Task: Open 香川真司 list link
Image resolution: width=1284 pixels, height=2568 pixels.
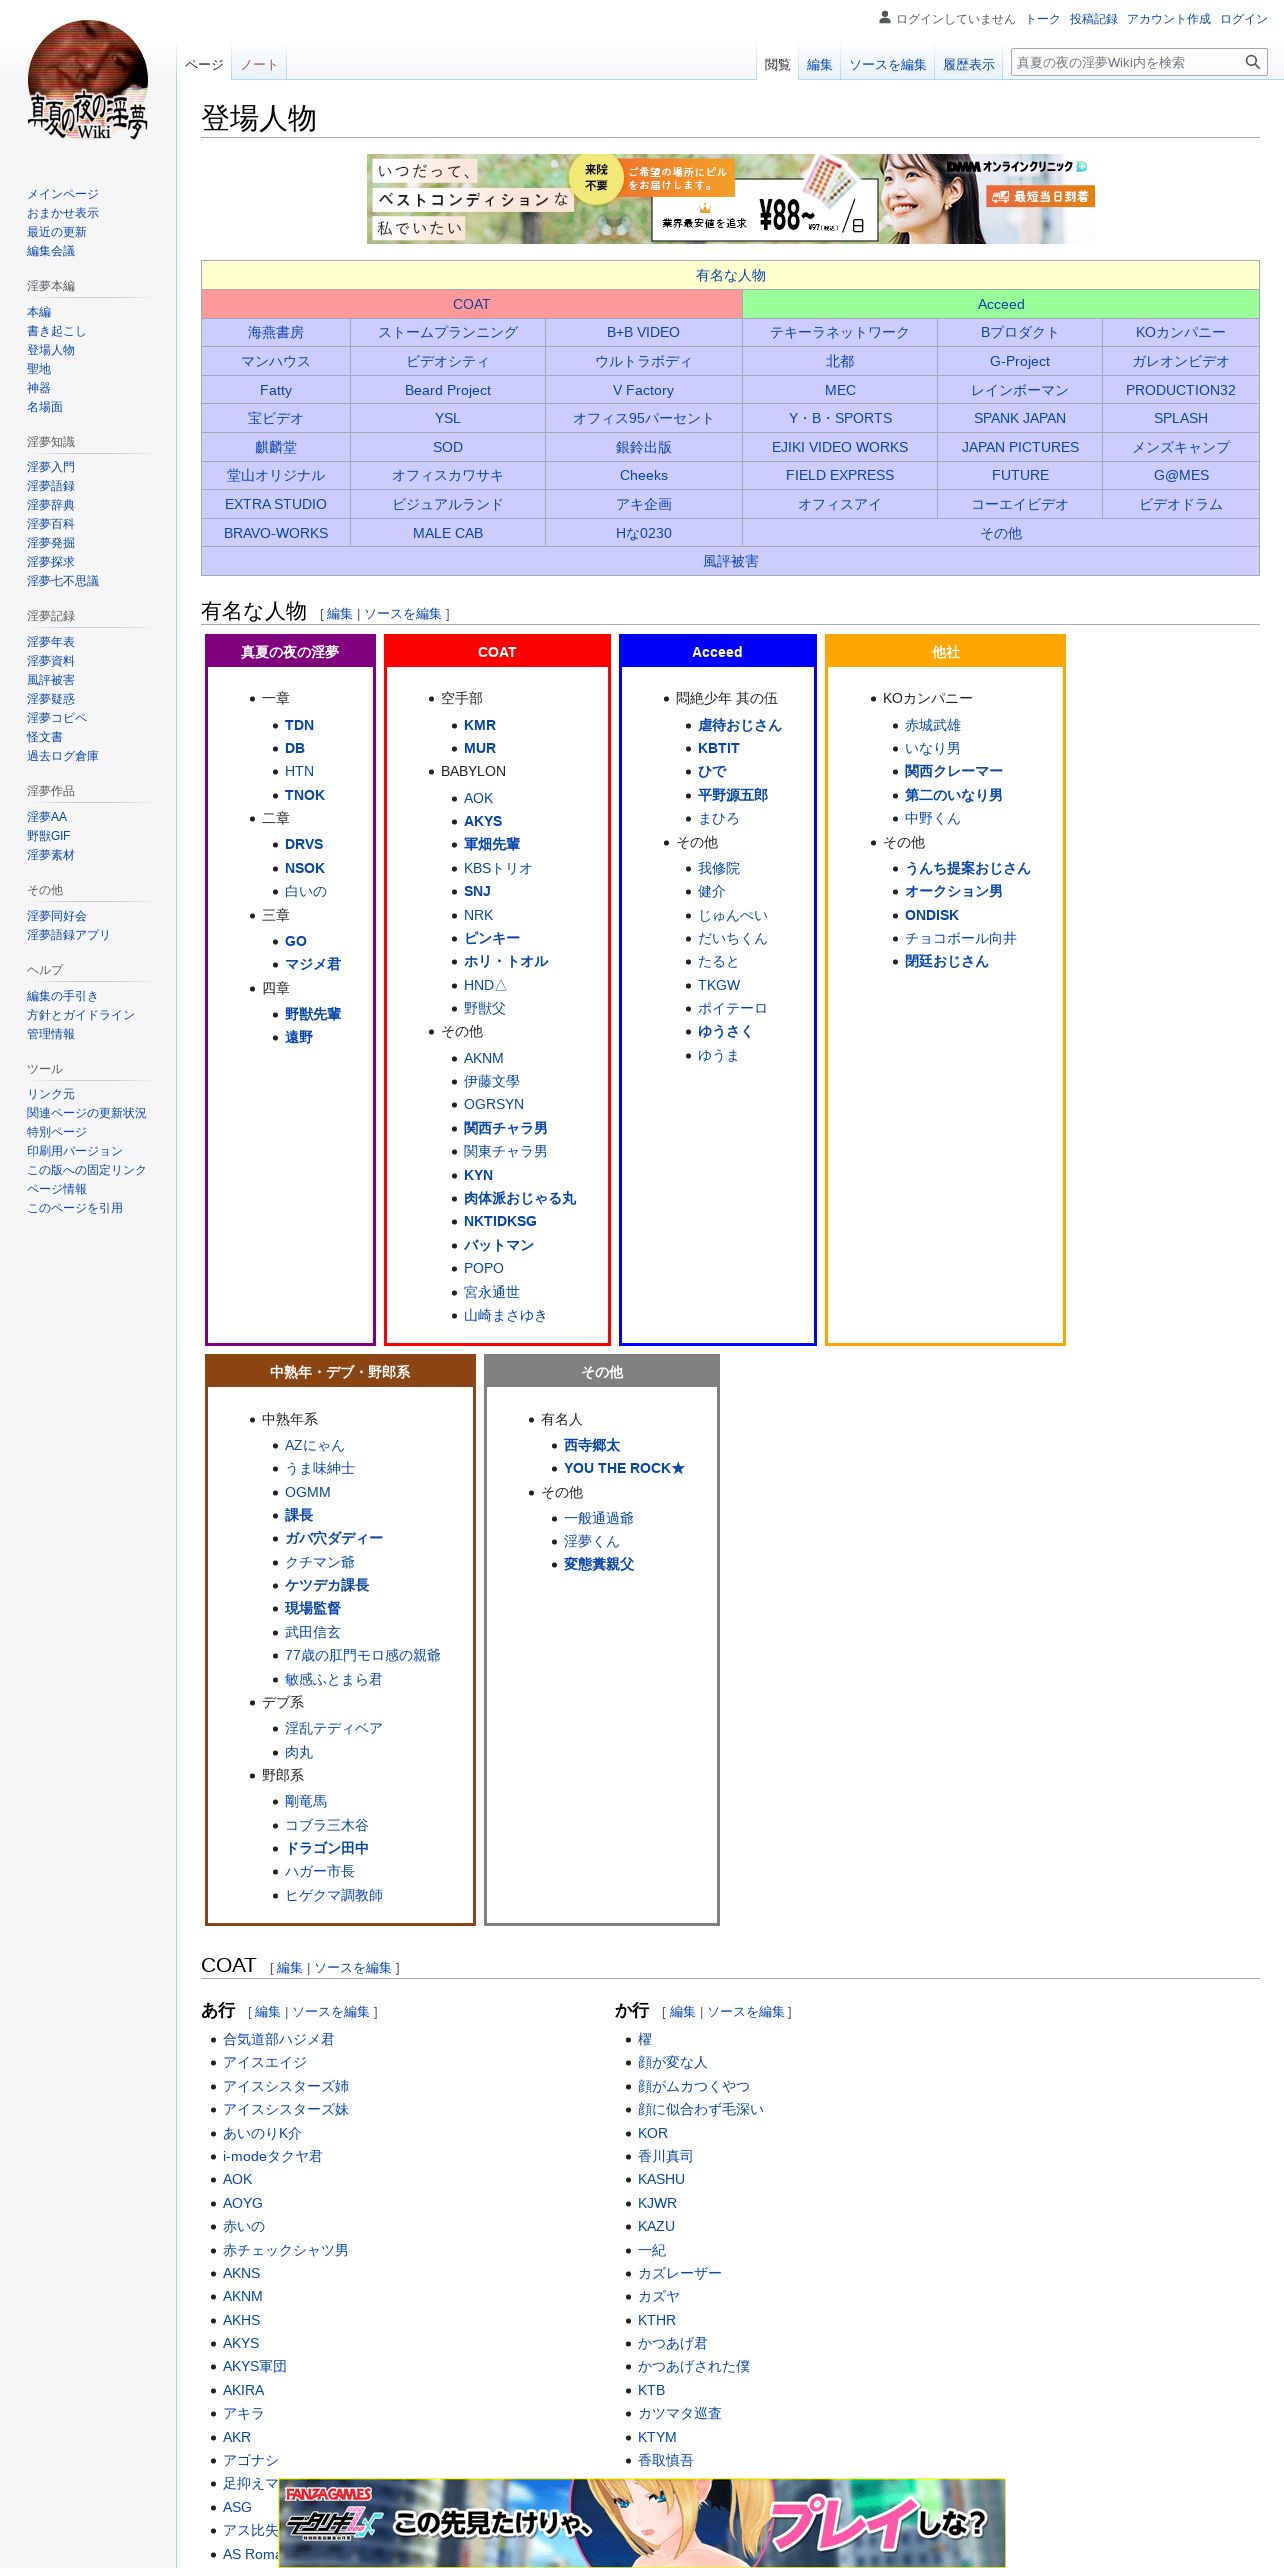Action: point(666,2156)
